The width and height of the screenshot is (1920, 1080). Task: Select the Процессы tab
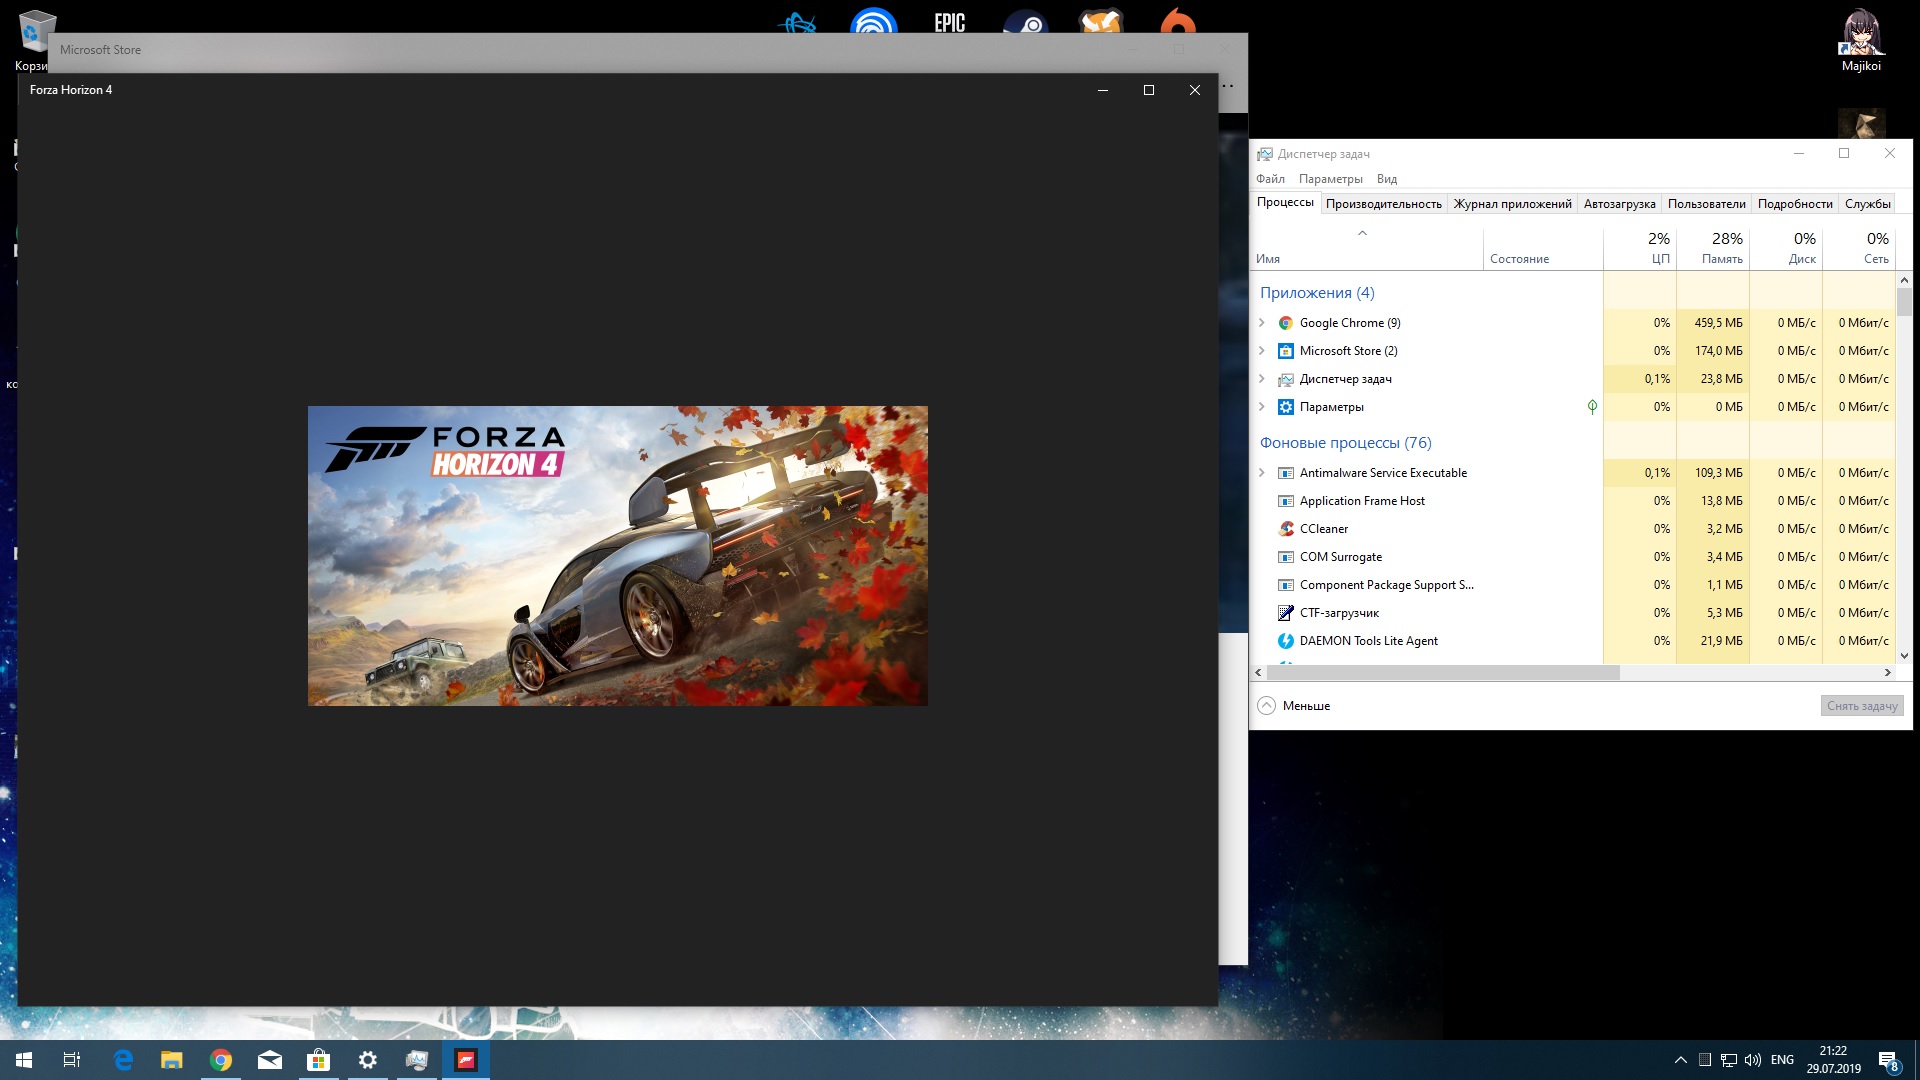click(x=1285, y=203)
